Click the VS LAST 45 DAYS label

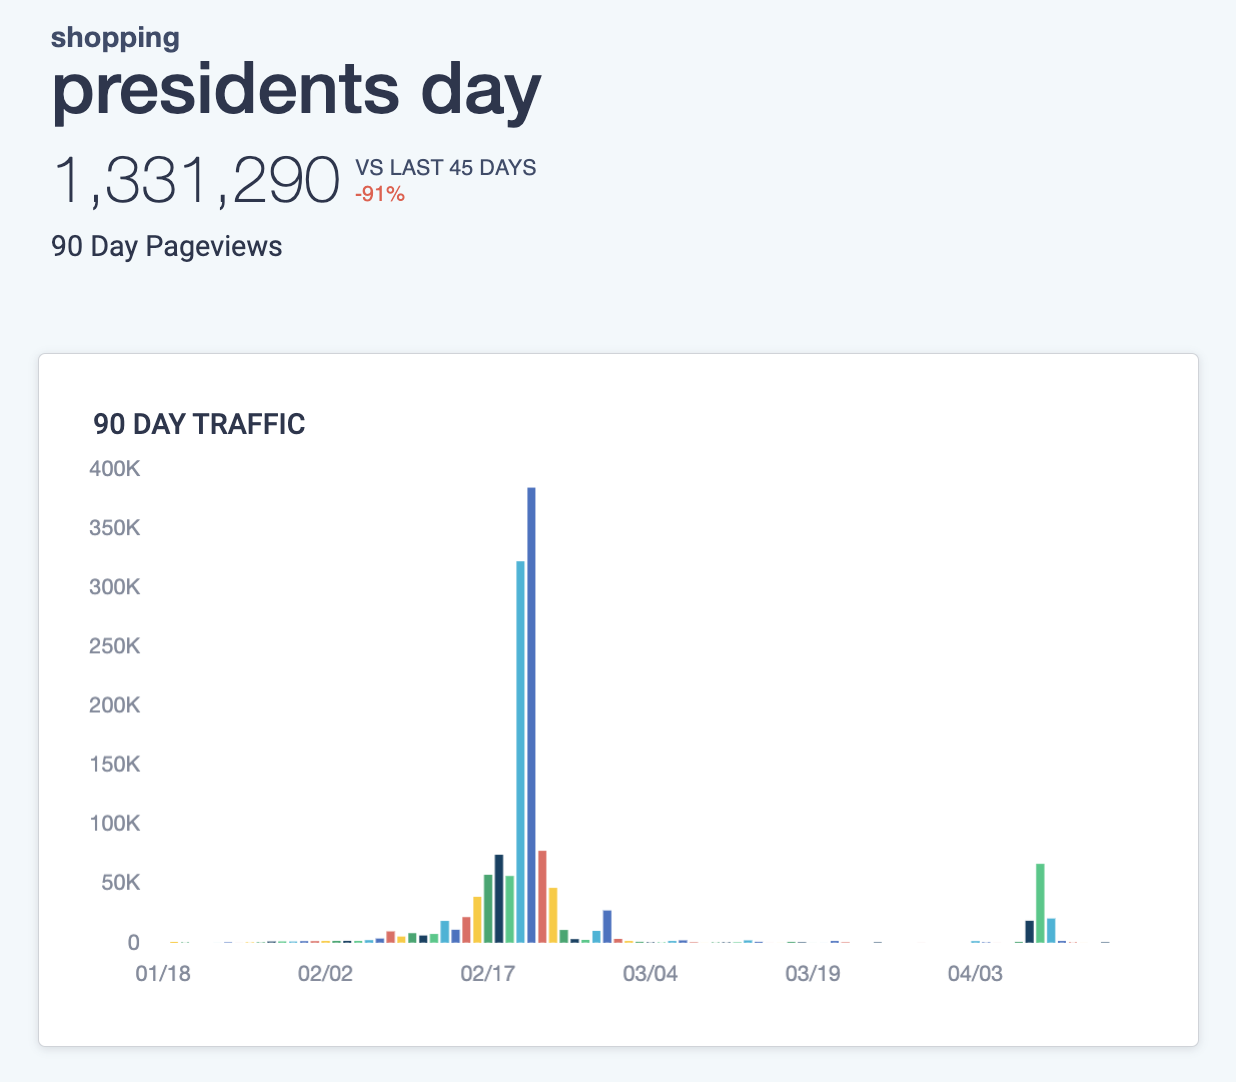pyautogui.click(x=446, y=168)
